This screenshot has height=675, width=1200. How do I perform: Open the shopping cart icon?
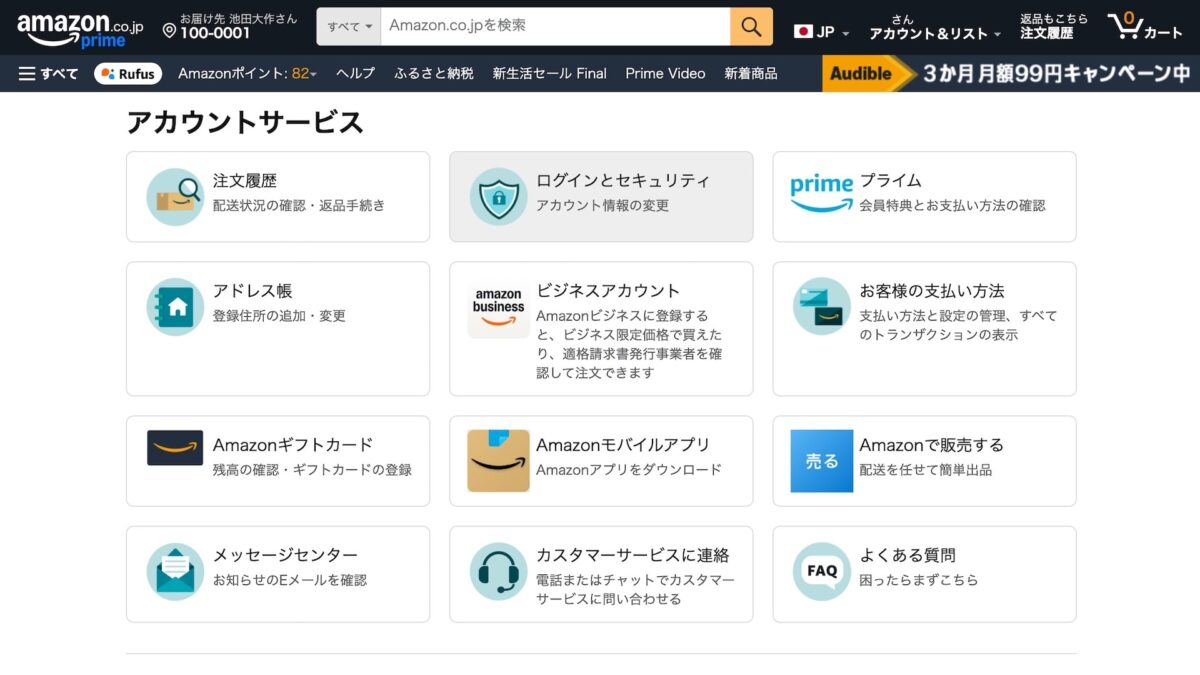1144,27
